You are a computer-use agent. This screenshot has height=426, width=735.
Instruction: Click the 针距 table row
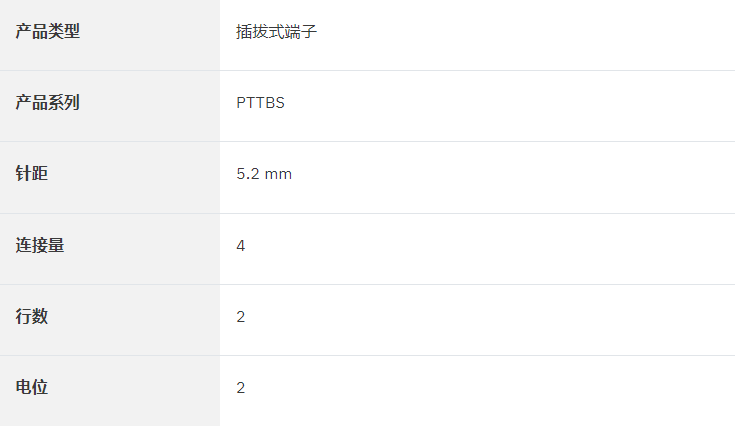(368, 178)
